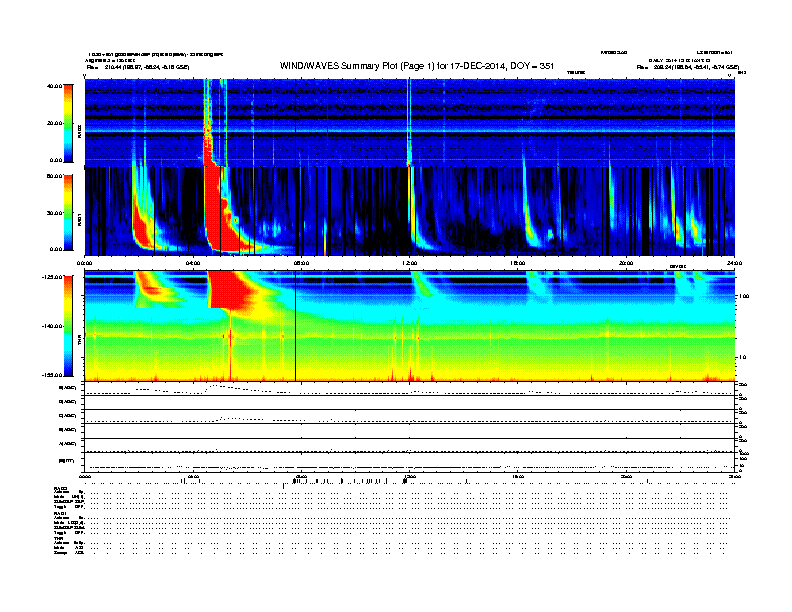Click the RAD1 spectrogram panel

[x=409, y=211]
